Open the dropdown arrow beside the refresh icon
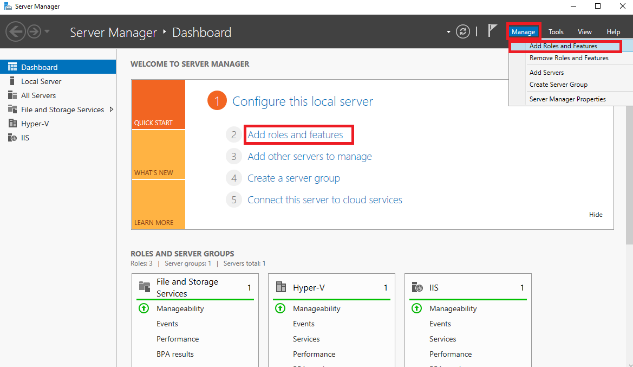The width and height of the screenshot is (633, 367). [x=448, y=32]
